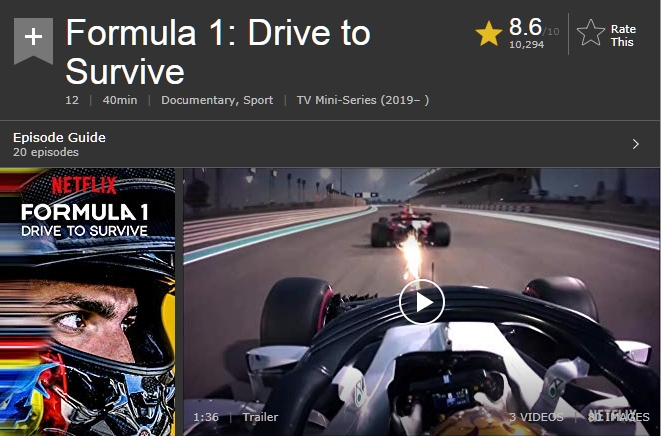Click the 8.6 rating score
This screenshot has height=436, width=661.
525,27
